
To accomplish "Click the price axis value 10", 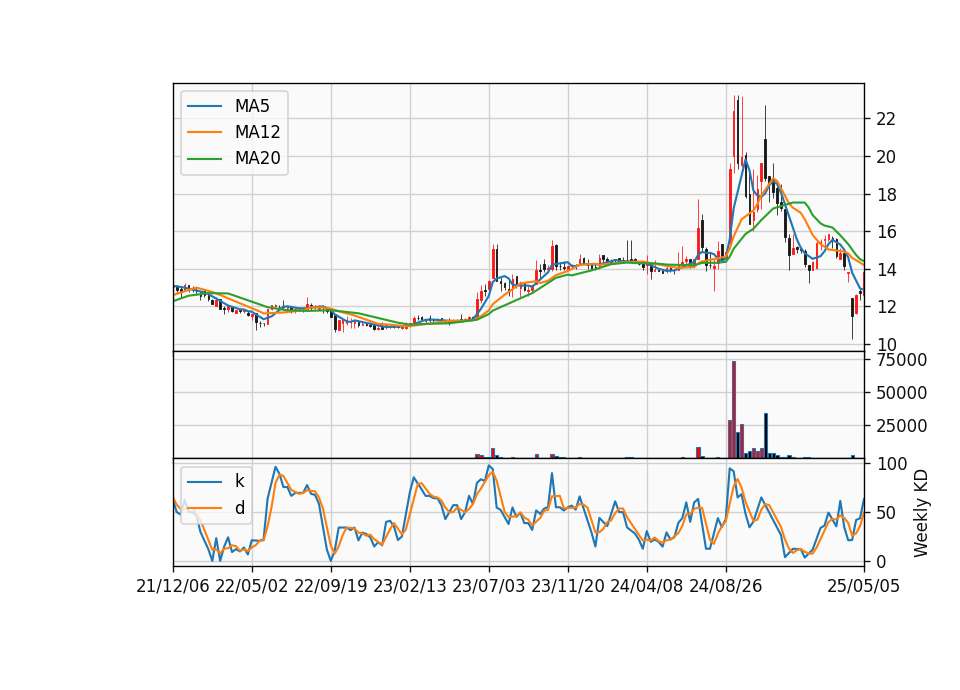I will [886, 345].
